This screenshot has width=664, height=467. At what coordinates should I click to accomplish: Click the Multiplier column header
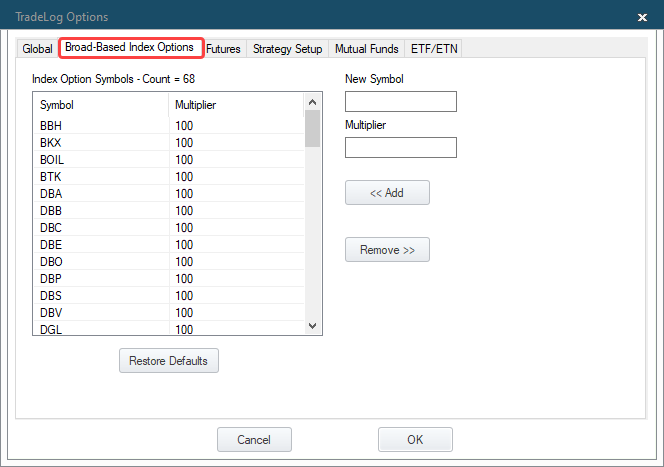coord(236,105)
